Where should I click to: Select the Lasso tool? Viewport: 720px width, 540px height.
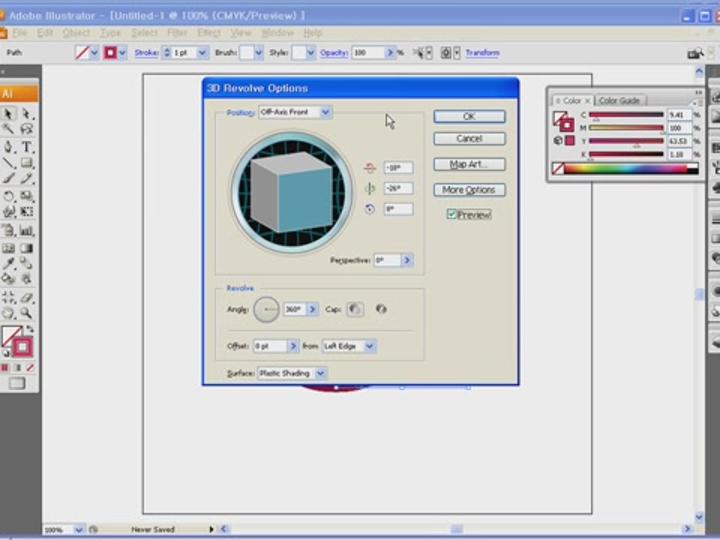click(x=27, y=129)
